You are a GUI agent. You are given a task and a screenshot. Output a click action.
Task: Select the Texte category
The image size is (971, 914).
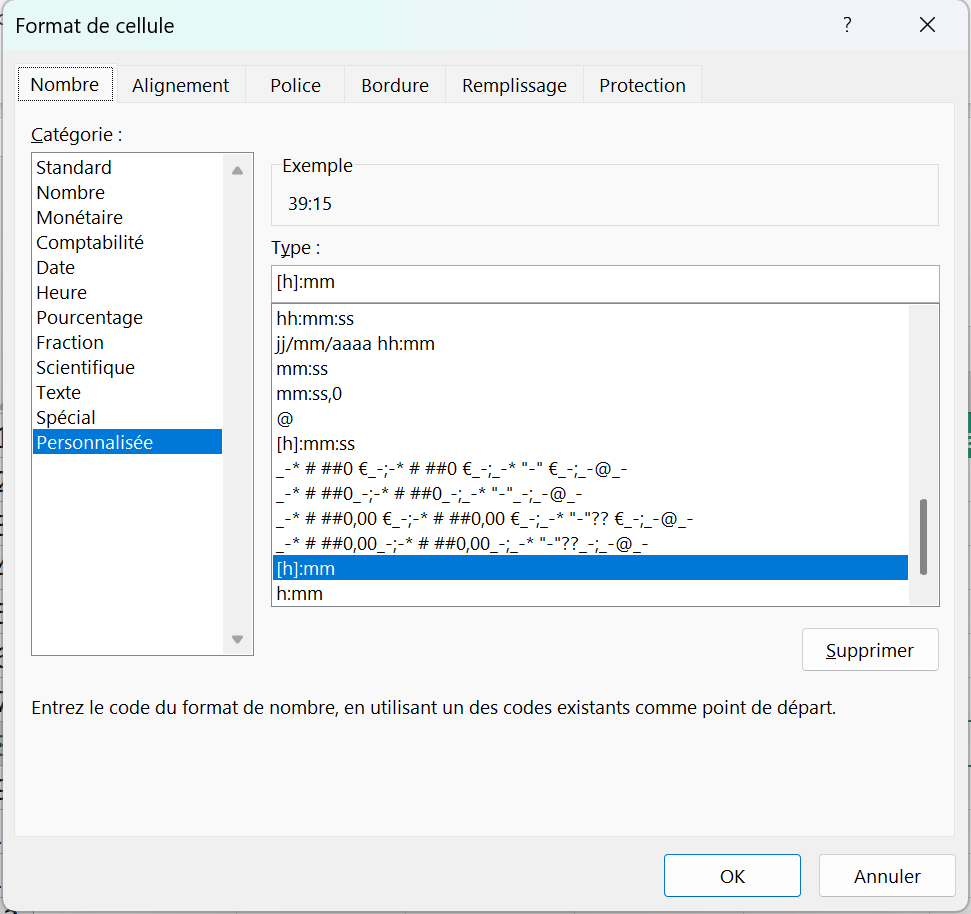pyautogui.click(x=128, y=393)
